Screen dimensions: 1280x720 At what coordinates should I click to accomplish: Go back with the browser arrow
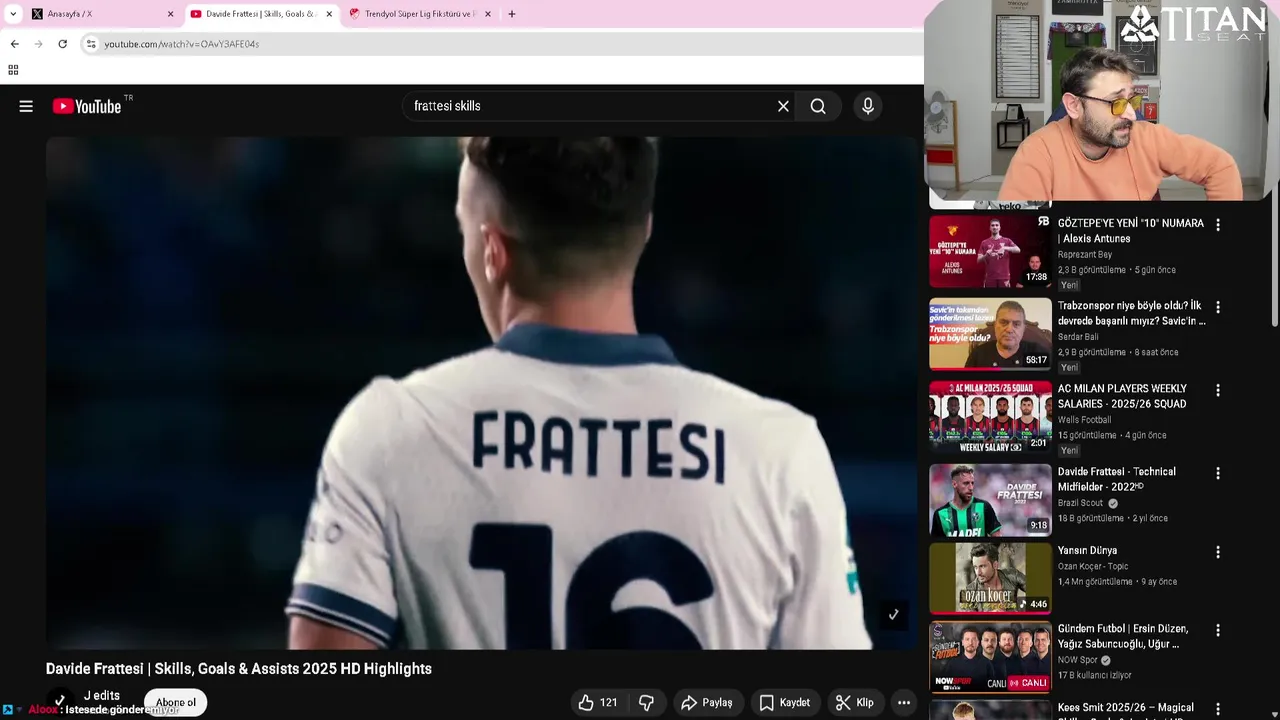click(14, 44)
